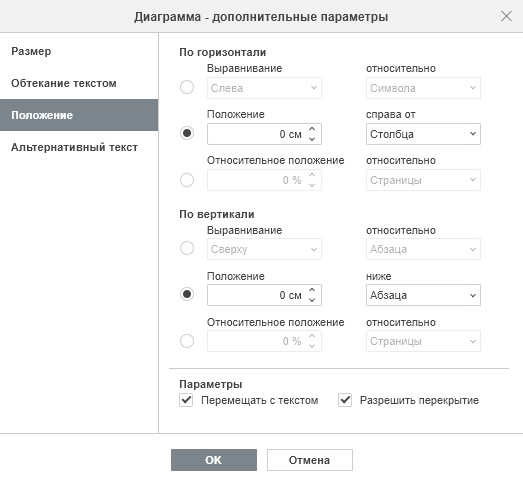Increase vertical relative percent with up arrow

[312, 336]
